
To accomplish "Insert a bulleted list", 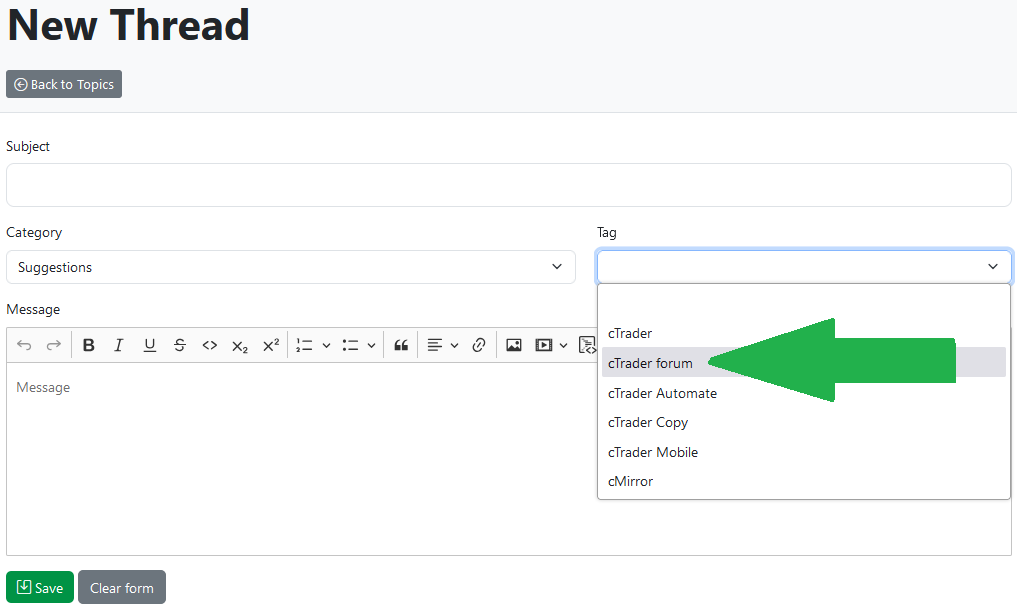I will tap(350, 345).
